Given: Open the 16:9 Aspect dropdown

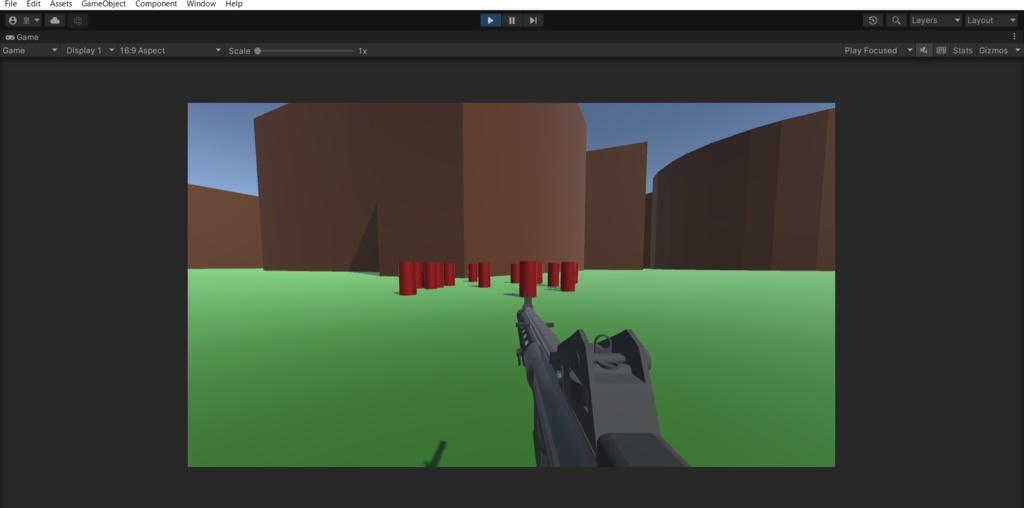Looking at the screenshot, I should [170, 50].
